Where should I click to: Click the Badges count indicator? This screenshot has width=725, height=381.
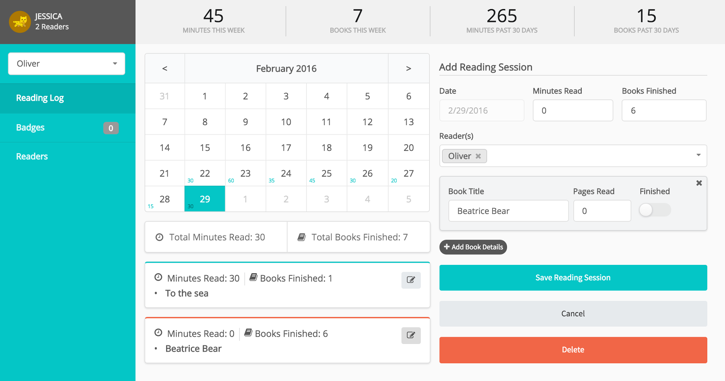click(111, 128)
